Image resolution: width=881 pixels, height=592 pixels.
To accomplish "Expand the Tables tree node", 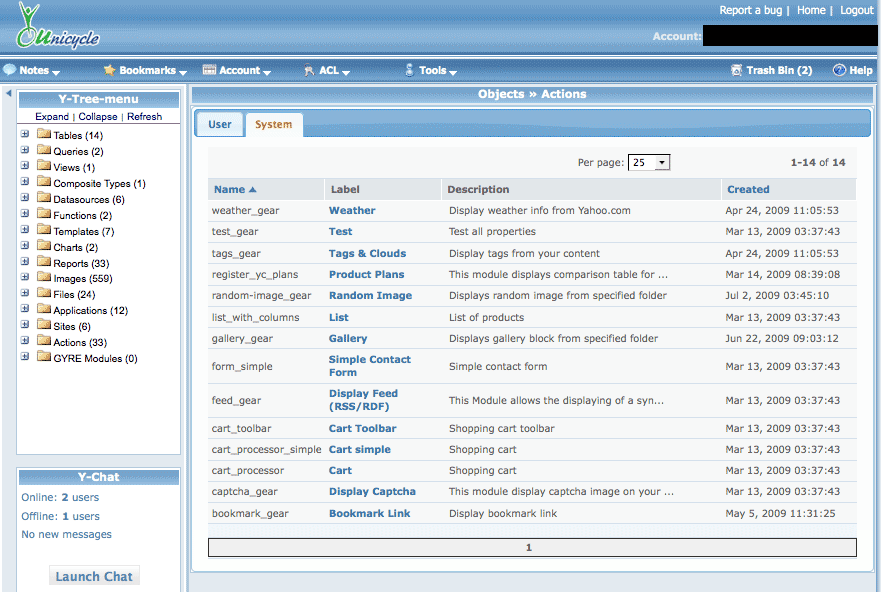I will click(25, 135).
